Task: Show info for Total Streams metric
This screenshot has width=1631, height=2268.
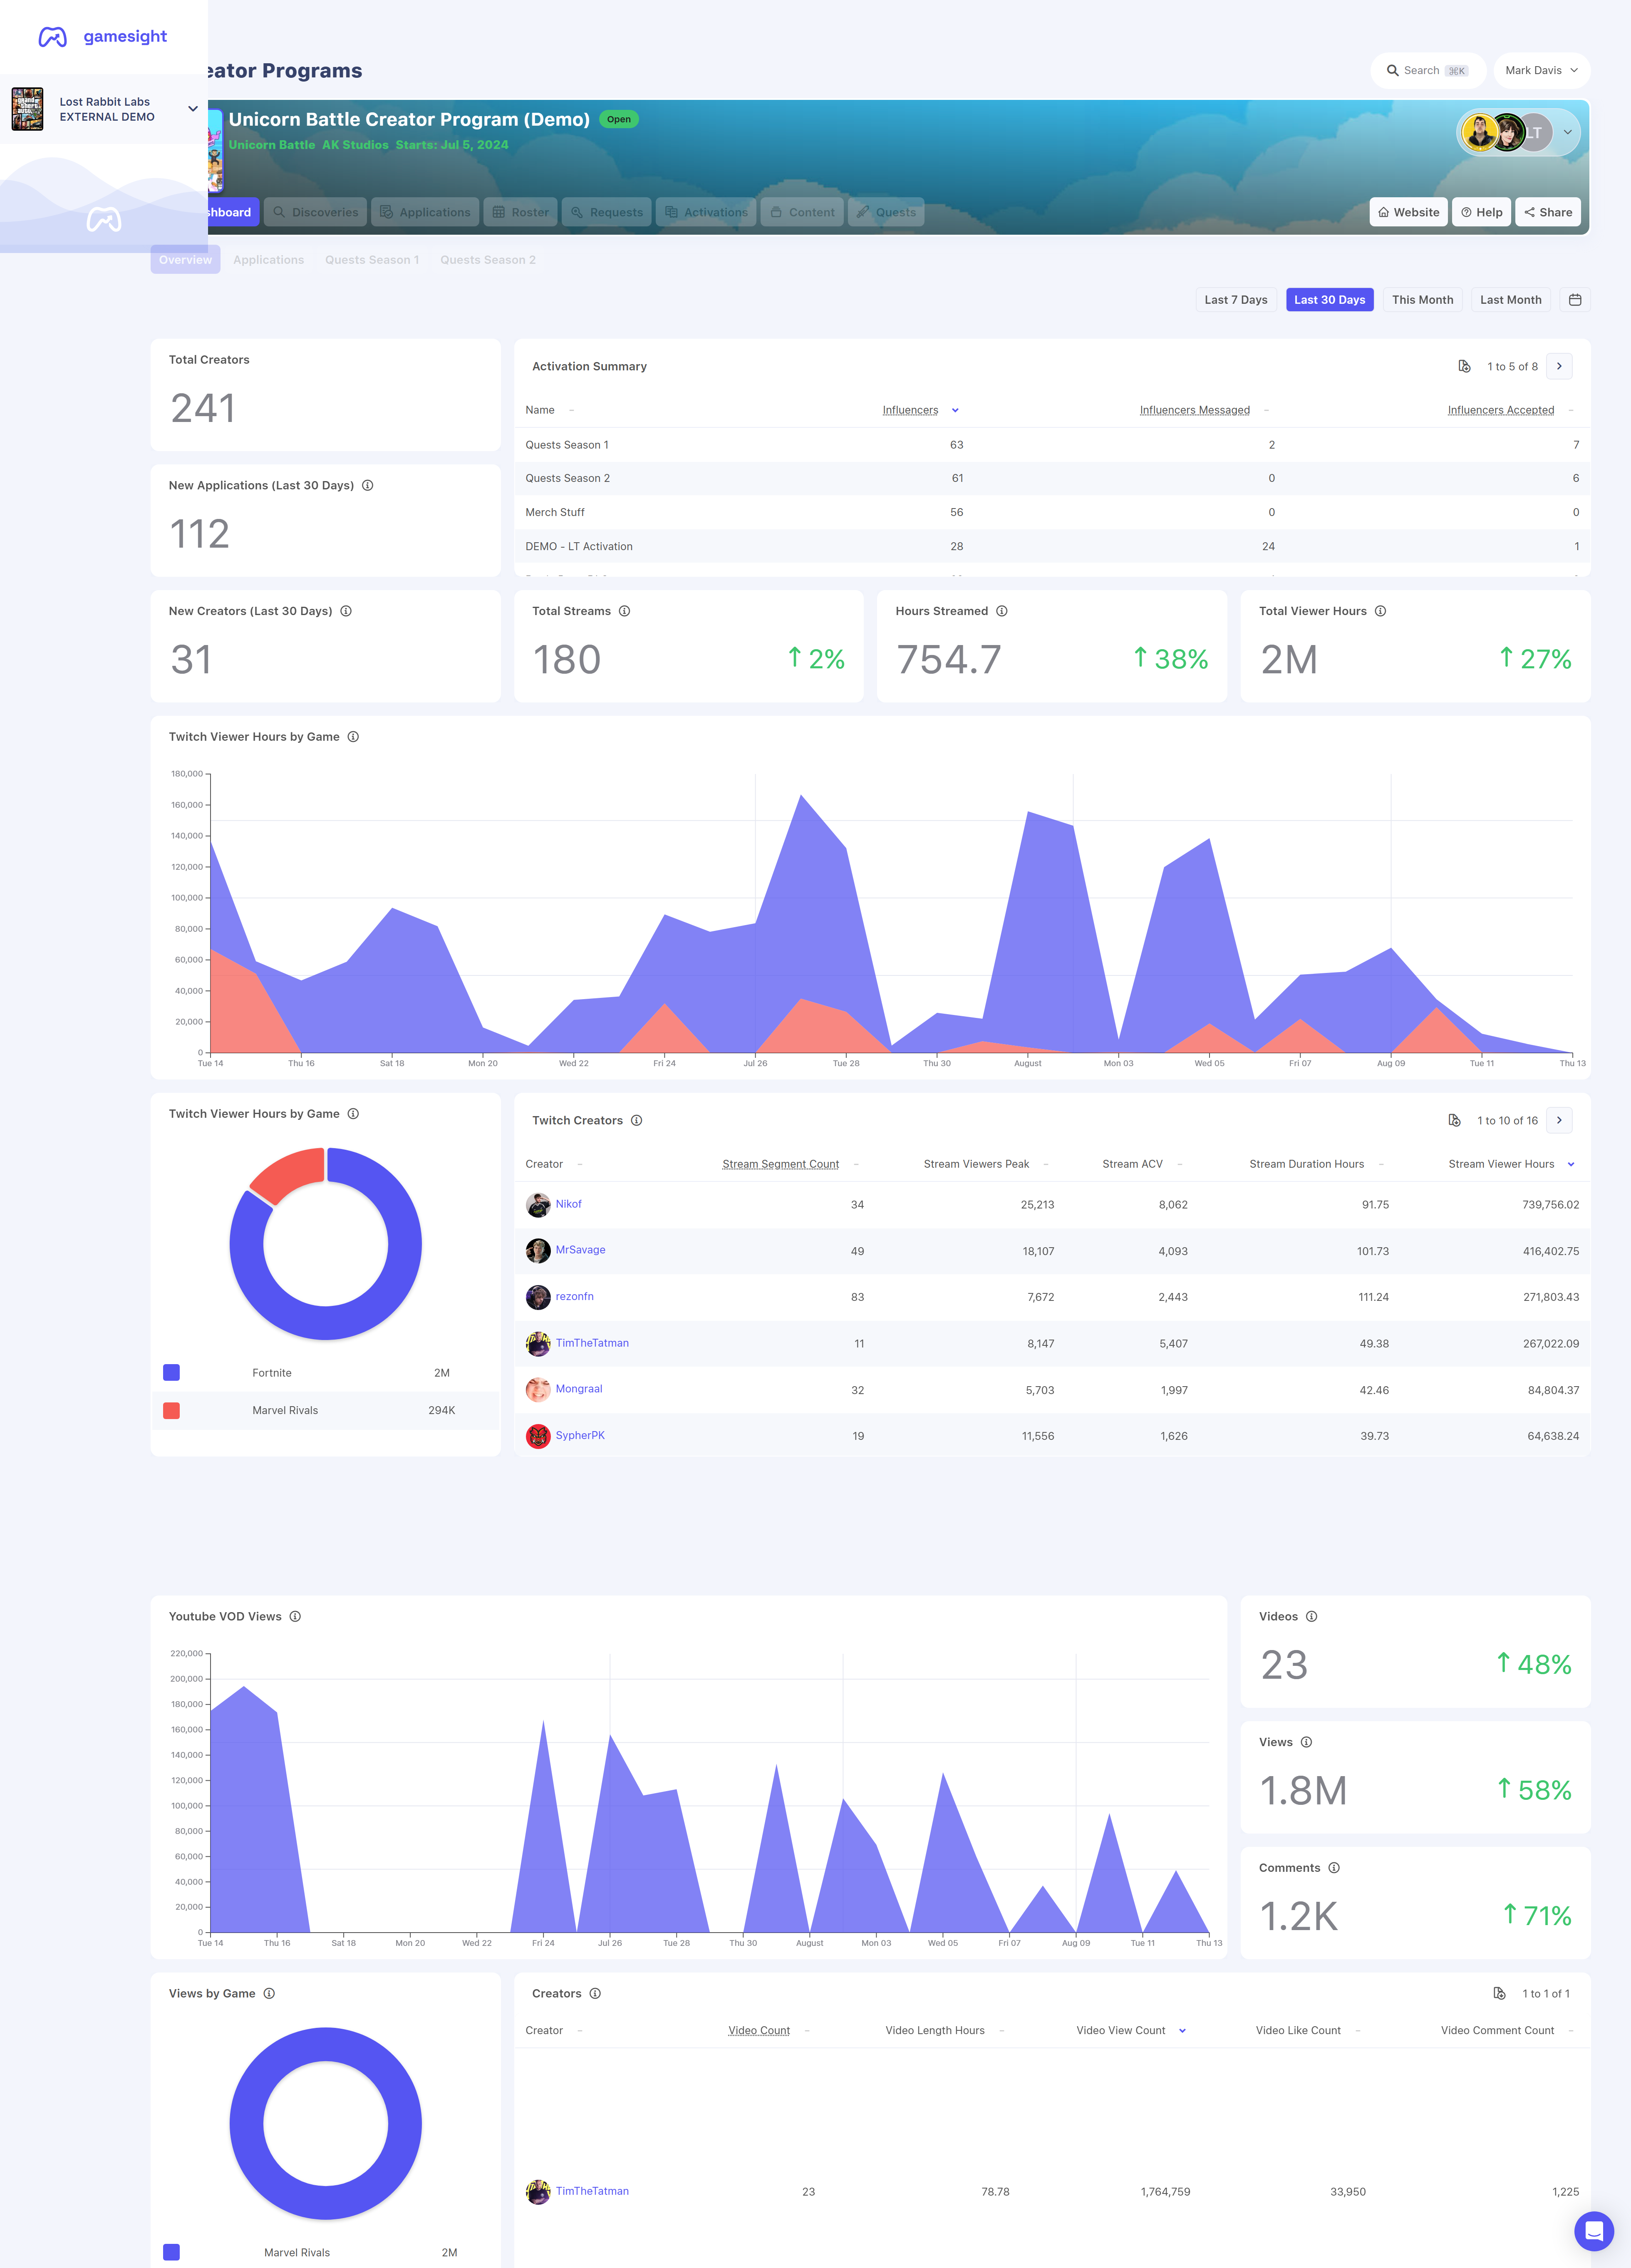Action: pos(624,611)
